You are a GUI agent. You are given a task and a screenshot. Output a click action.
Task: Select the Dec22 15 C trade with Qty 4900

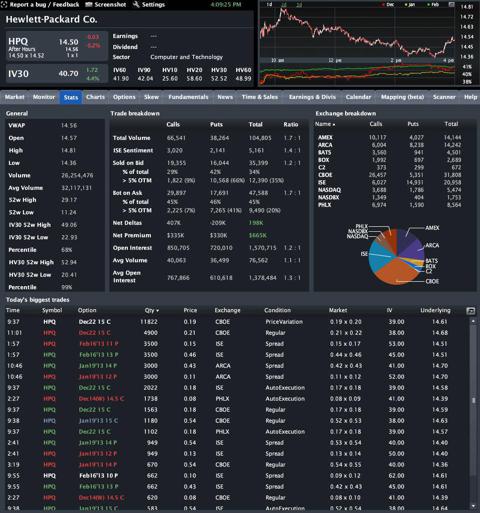[237, 333]
